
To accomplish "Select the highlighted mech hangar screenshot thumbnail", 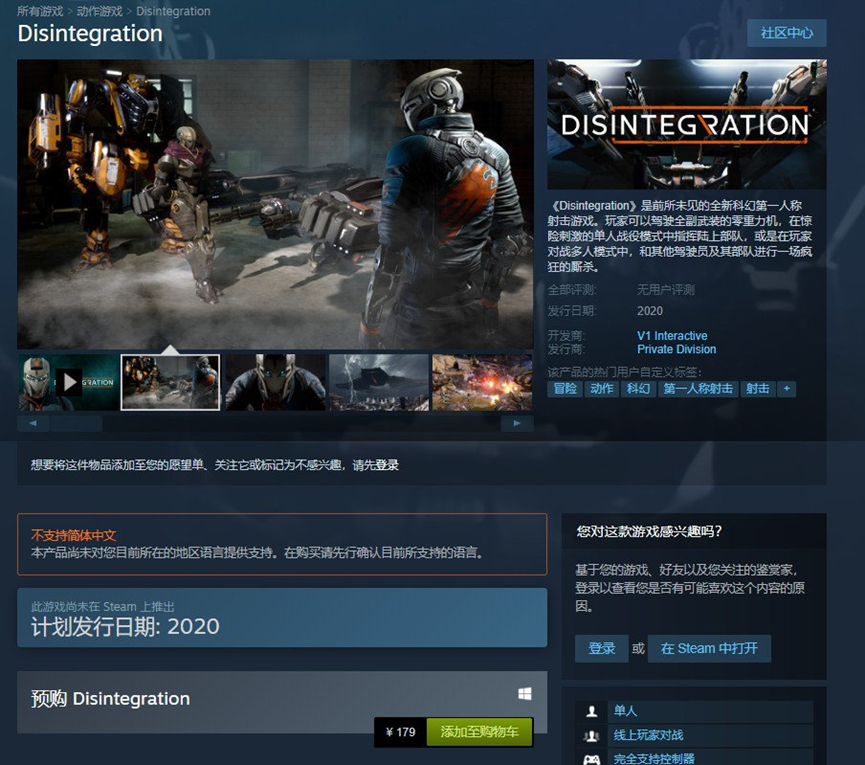I will coord(170,382).
